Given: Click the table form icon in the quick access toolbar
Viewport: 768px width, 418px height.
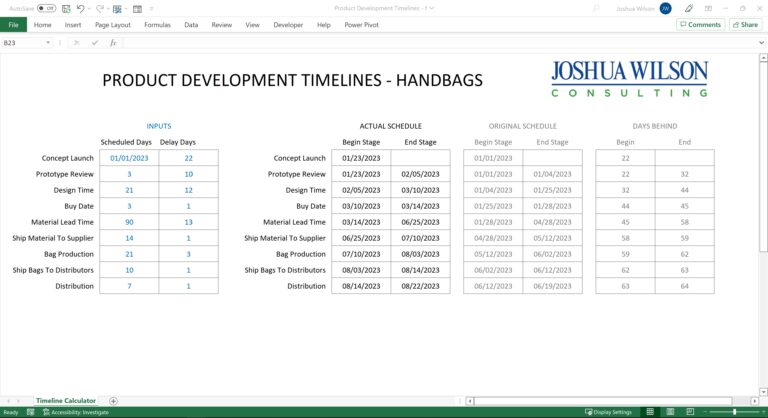Looking at the screenshot, I should pyautogui.click(x=137, y=8).
